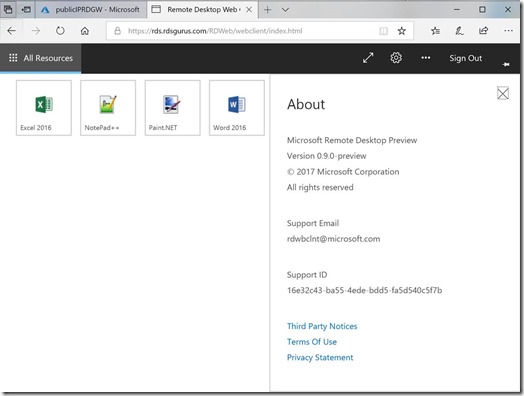Toggle full screen with the arrows icon
The height and width of the screenshot is (396, 524).
[368, 58]
